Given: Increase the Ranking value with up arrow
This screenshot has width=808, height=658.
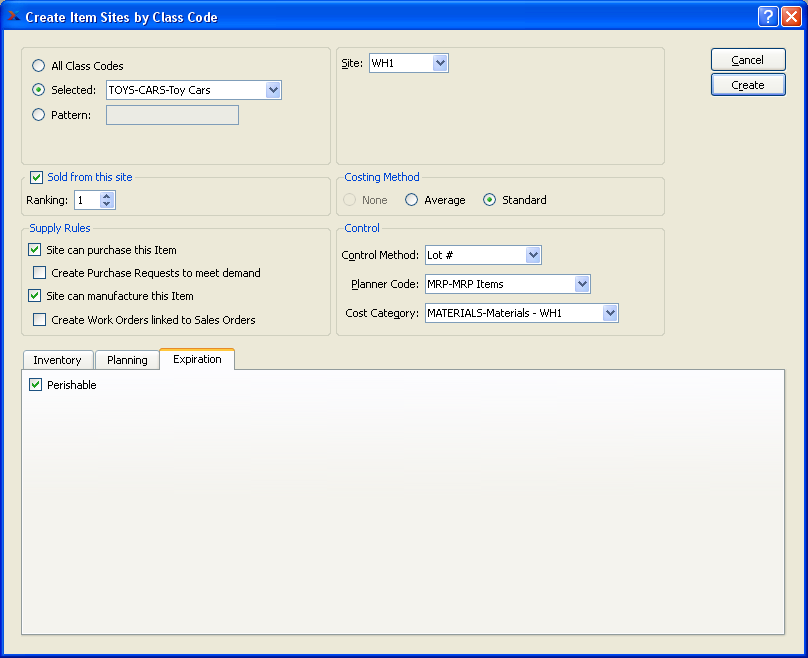Looking at the screenshot, I should (108, 196).
